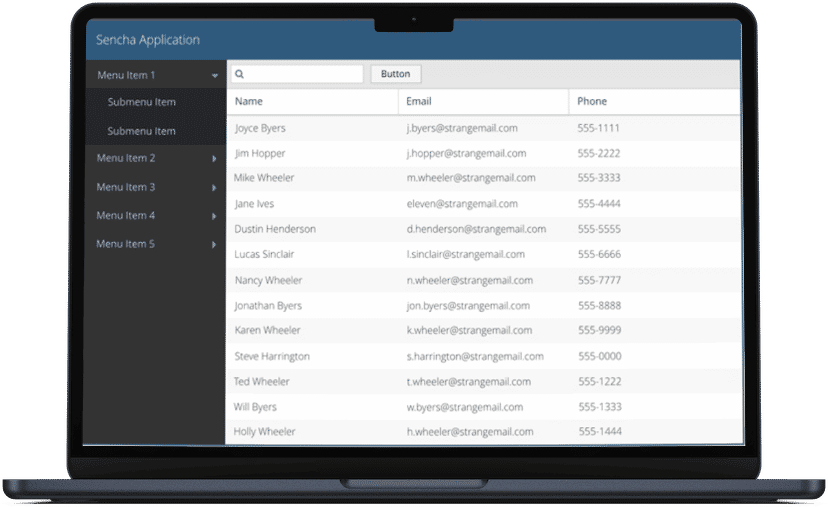Screen dimensions: 828x507
Task: Open Menu Item 3
Action: pos(126,187)
